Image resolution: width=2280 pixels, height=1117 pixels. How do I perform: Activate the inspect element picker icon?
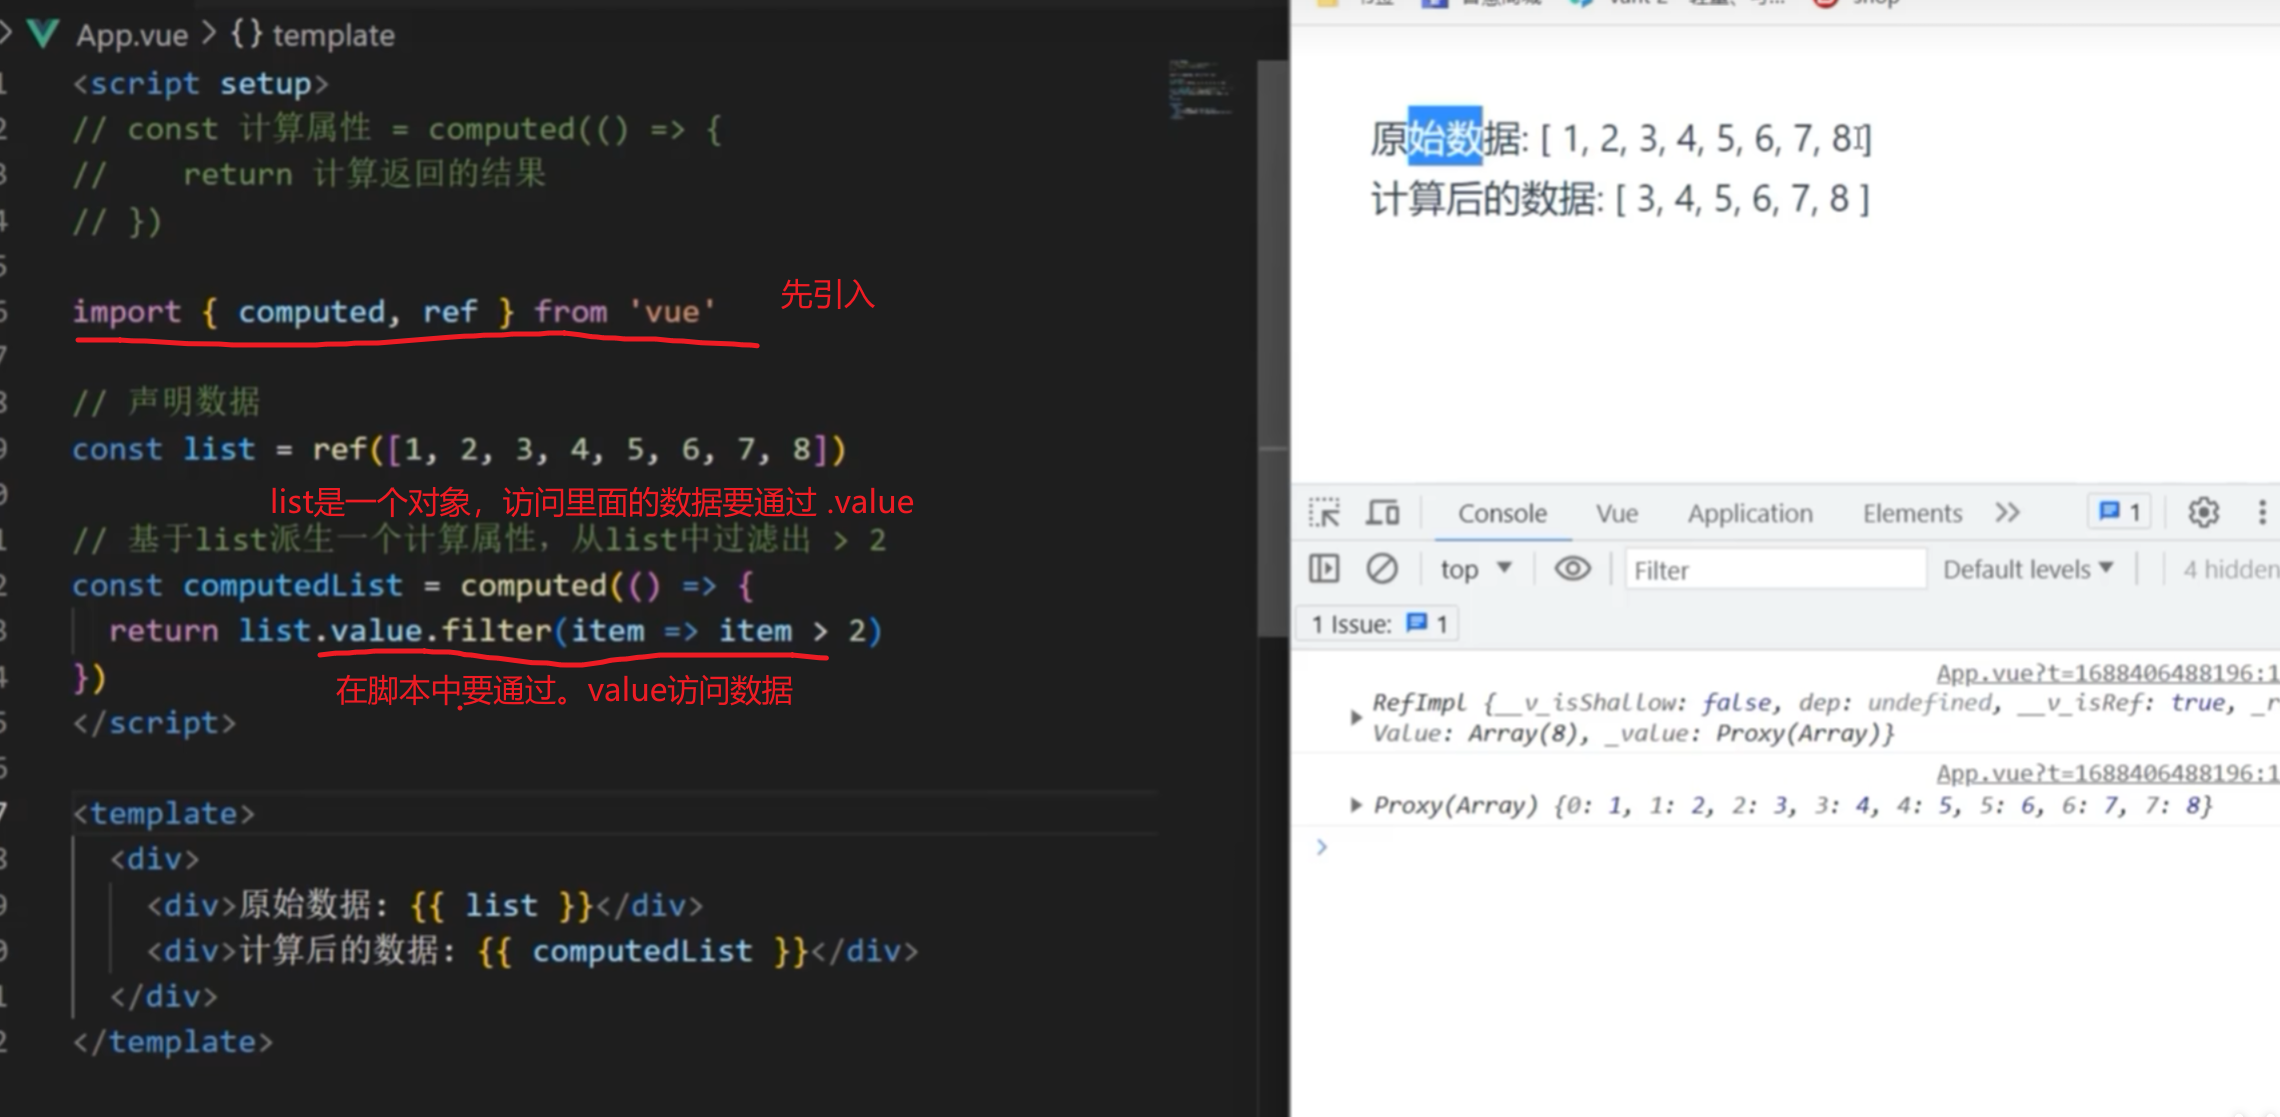tap(1324, 513)
